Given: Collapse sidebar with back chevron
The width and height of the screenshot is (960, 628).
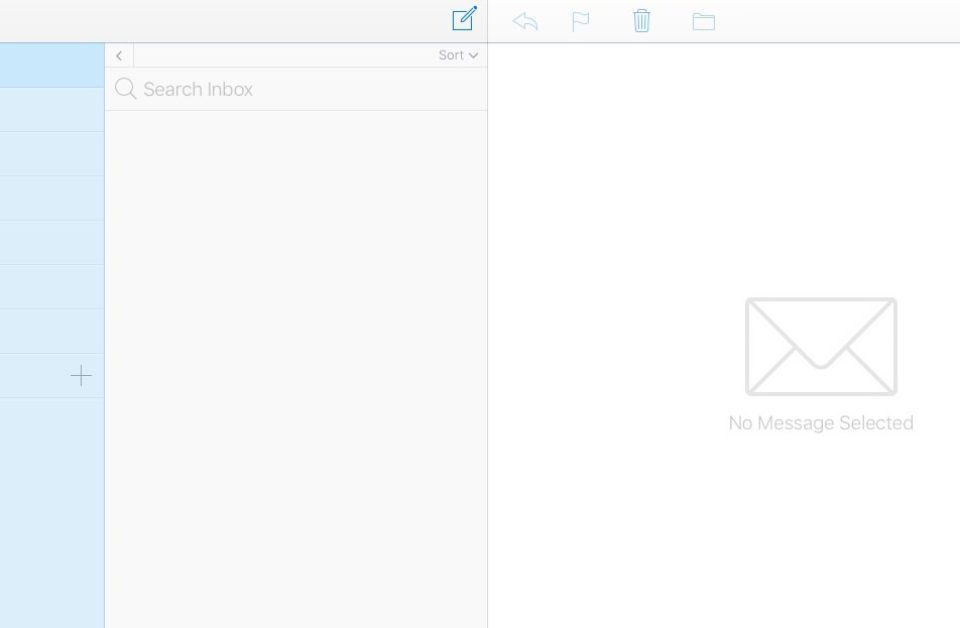Looking at the screenshot, I should 119,56.
